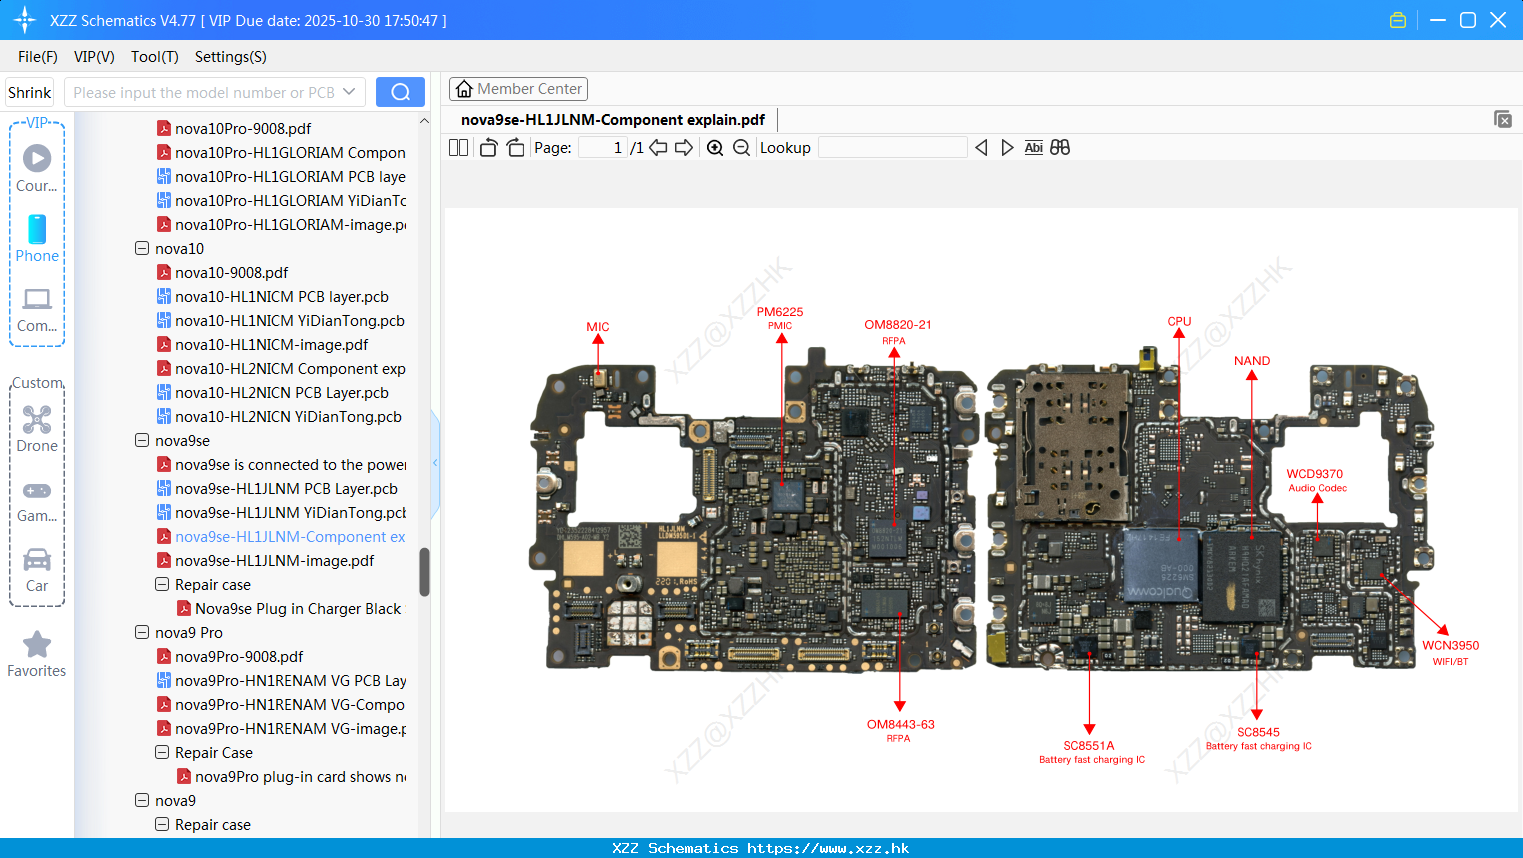Open the model number dropdown arrow

[349, 92]
